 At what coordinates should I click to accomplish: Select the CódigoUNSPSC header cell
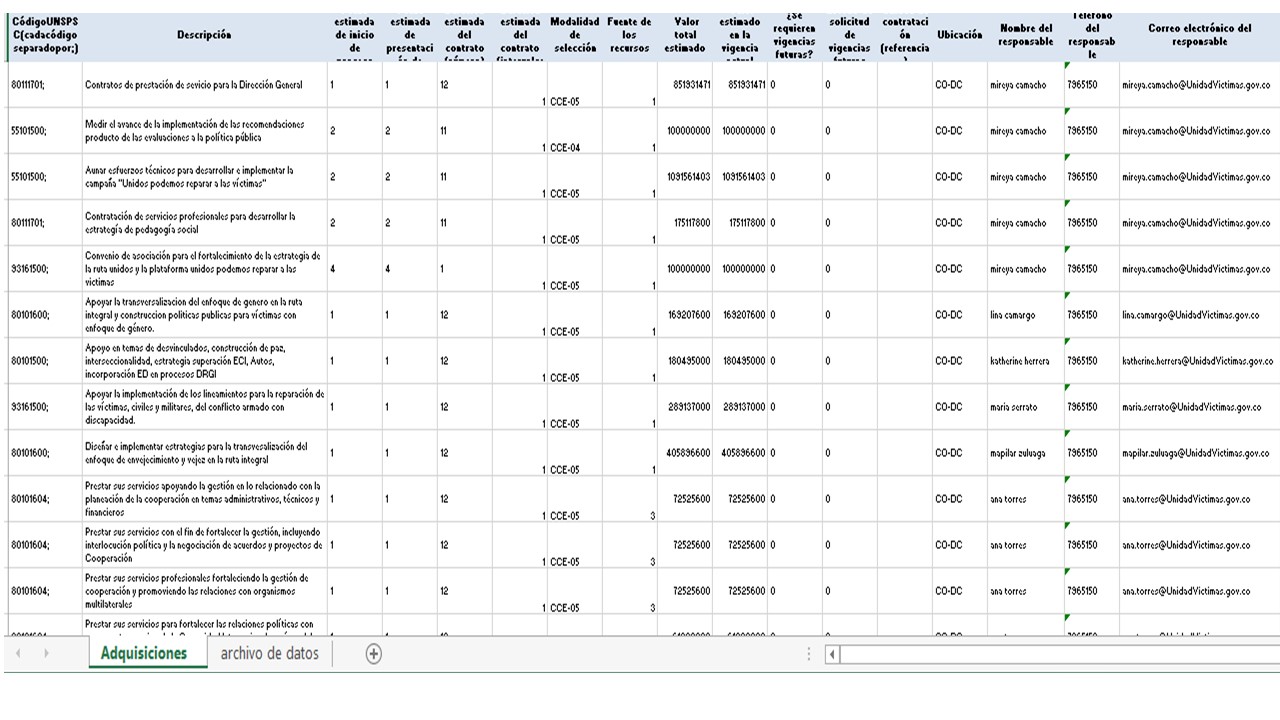coord(44,36)
